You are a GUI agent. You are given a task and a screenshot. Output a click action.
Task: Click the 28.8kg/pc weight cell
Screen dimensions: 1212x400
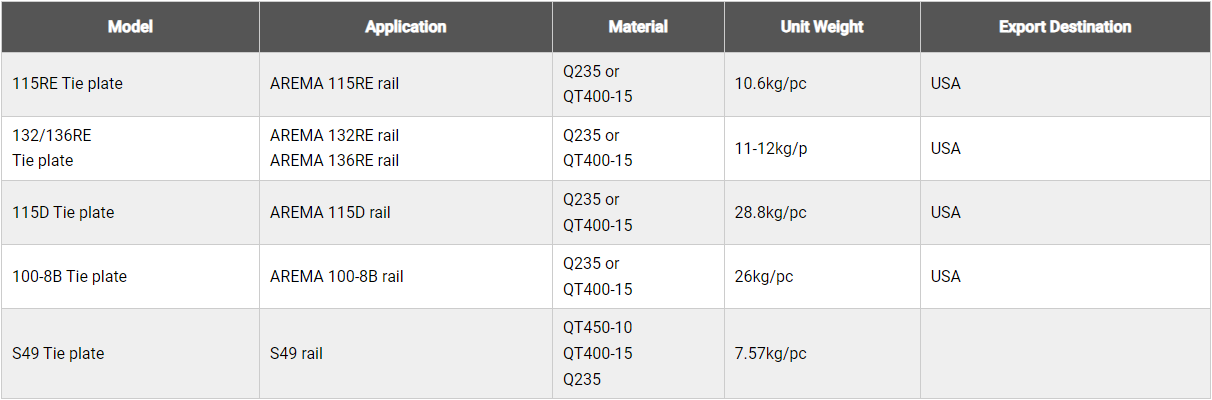click(822, 212)
